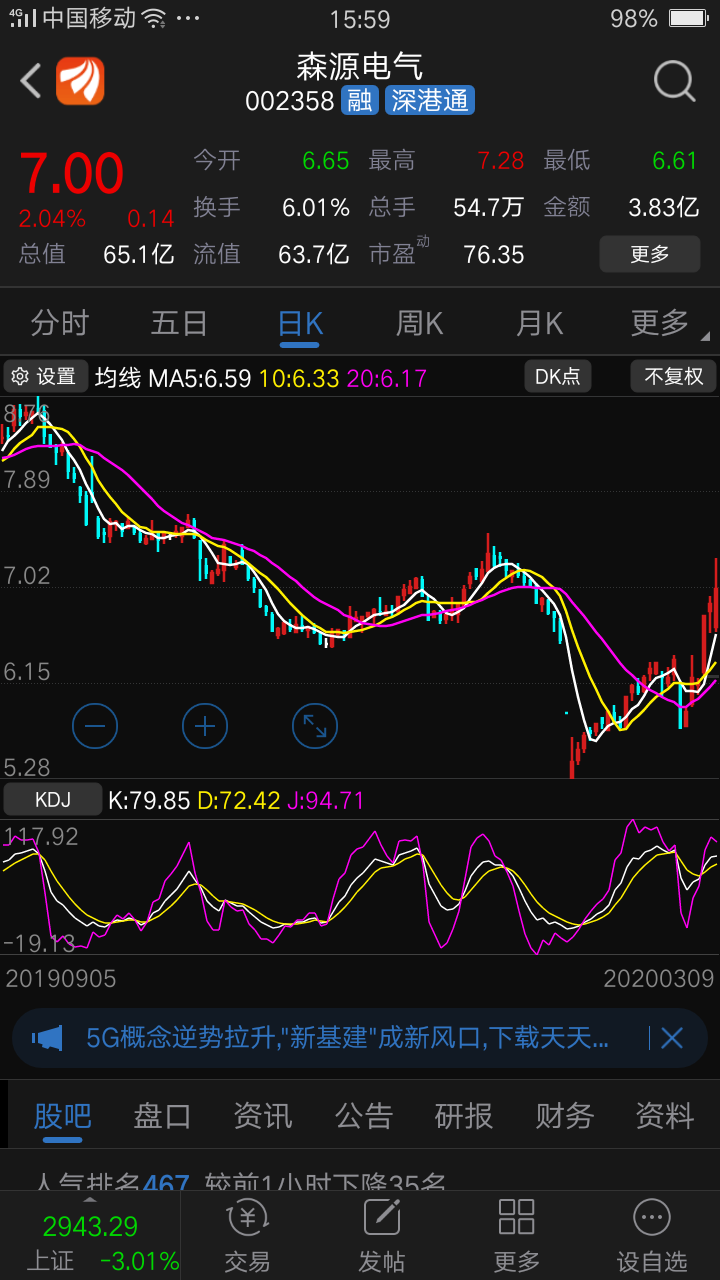This screenshot has height=1280, width=720.
Task: Tap the 深港通 badge
Action: 430,100
